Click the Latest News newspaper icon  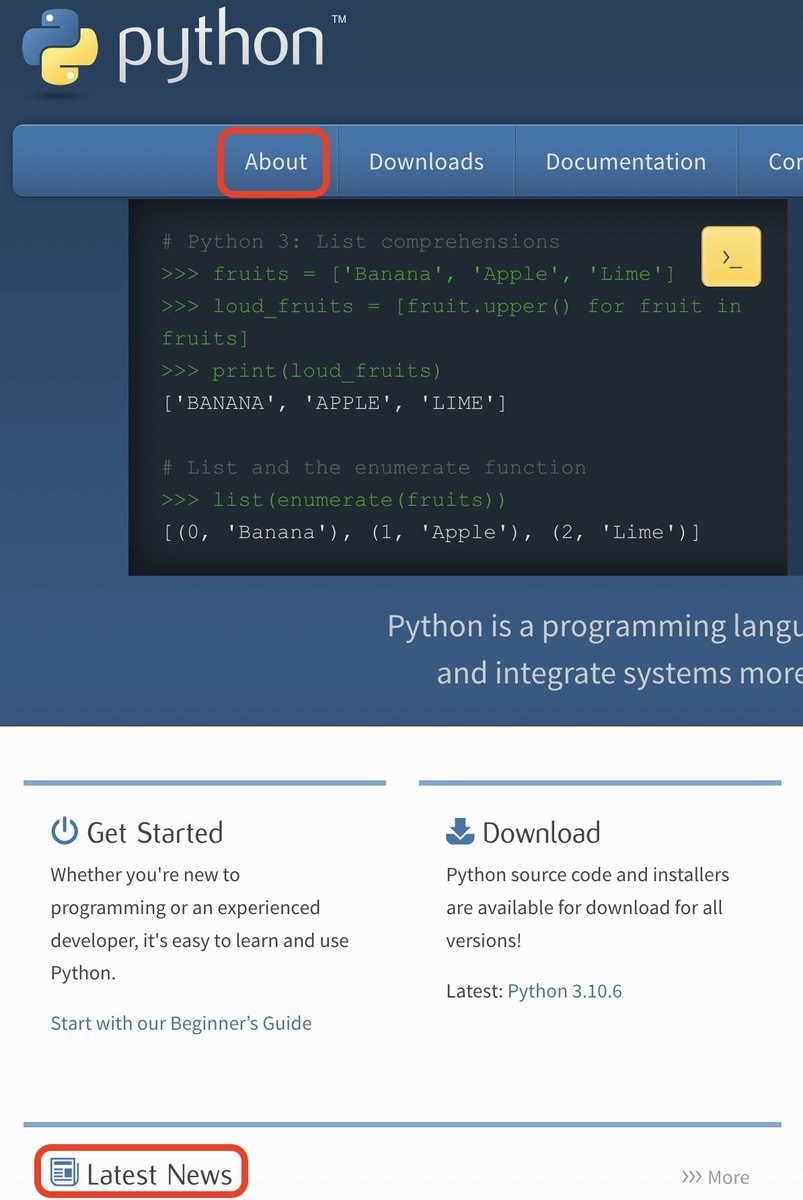64,1173
